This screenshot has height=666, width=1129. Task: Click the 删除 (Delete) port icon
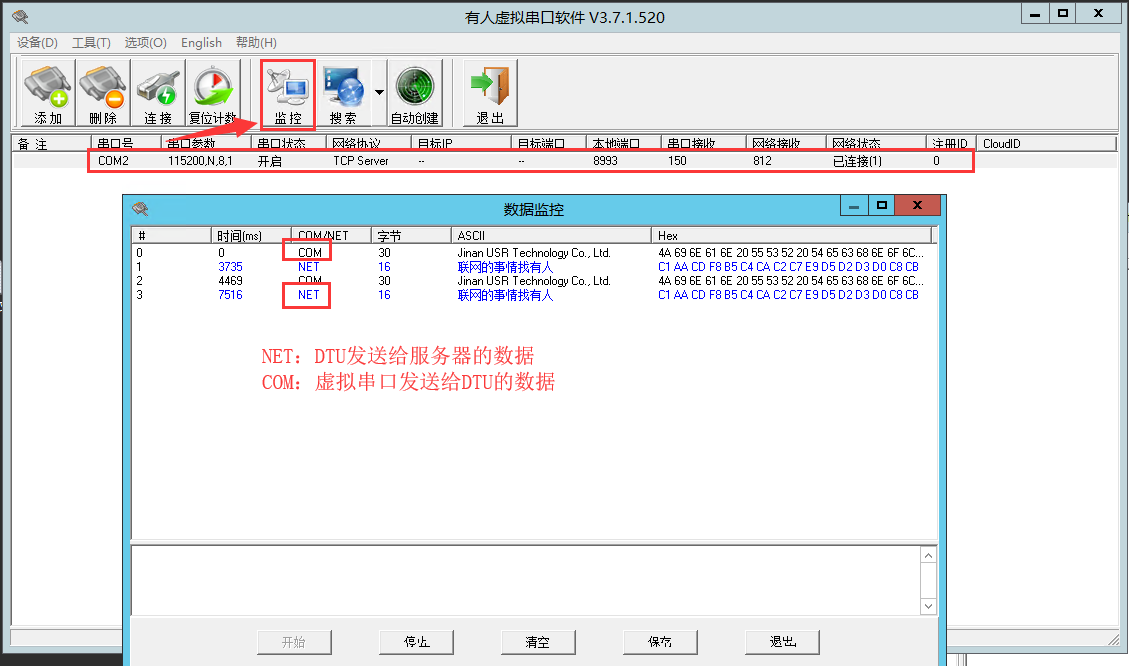(103, 93)
